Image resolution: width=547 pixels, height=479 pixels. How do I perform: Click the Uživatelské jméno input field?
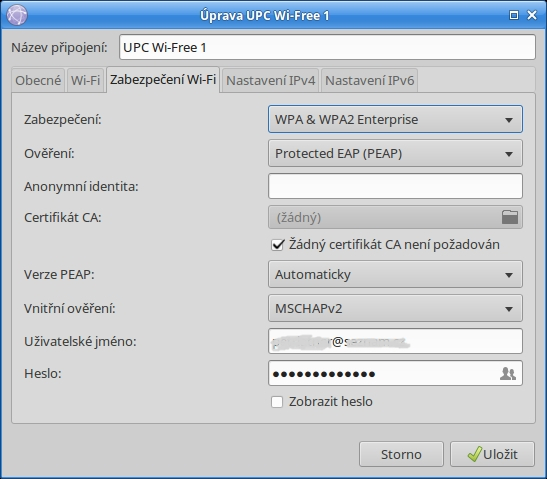[395, 341]
